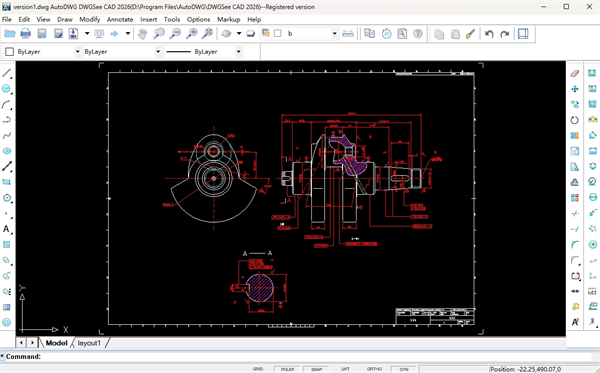Open the Insert menu
Image resolution: width=600 pixels, height=373 pixels.
pyautogui.click(x=148, y=19)
